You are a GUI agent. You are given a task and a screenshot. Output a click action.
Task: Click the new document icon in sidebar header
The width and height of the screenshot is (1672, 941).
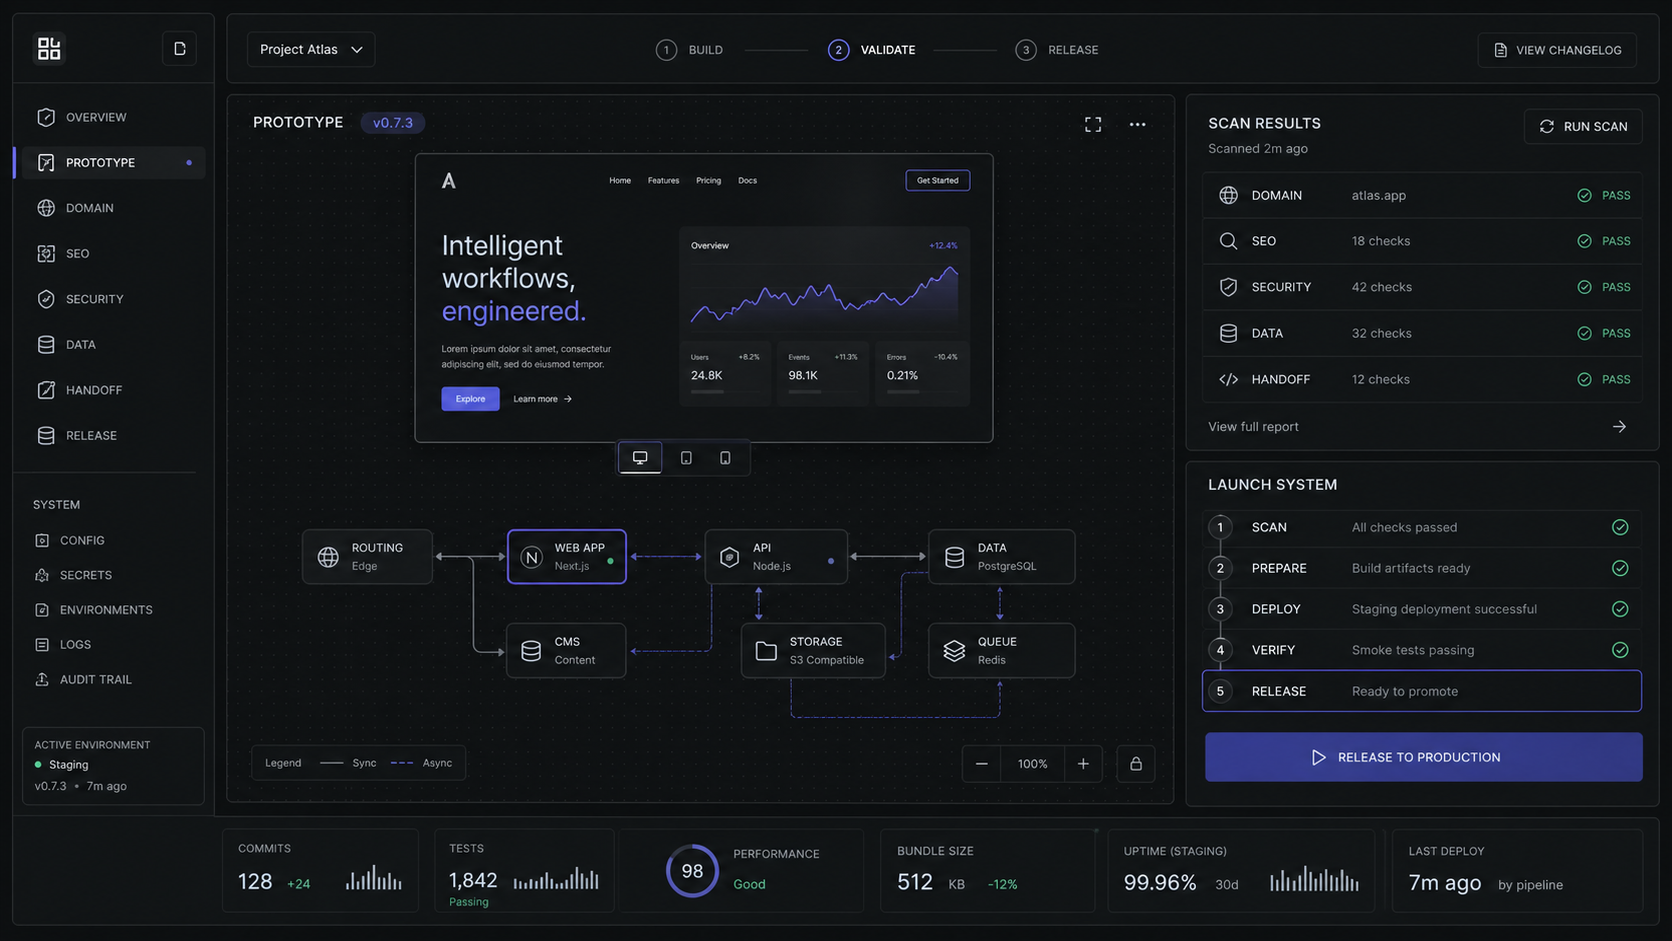click(x=179, y=49)
